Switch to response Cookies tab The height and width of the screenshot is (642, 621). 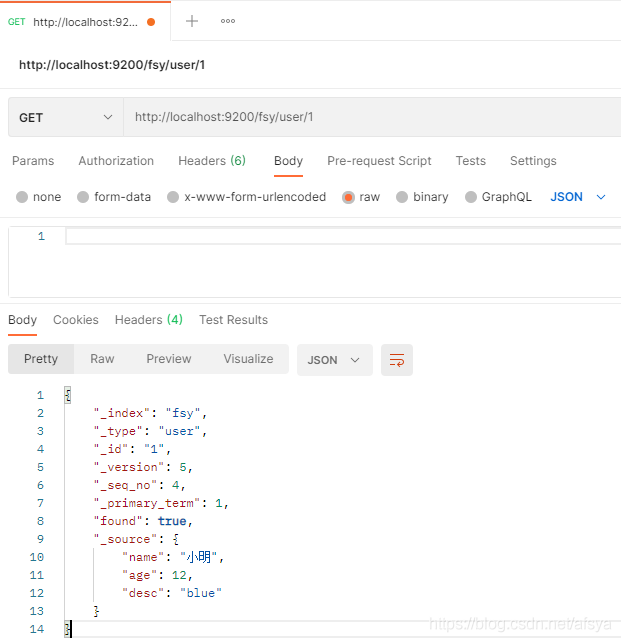click(76, 320)
